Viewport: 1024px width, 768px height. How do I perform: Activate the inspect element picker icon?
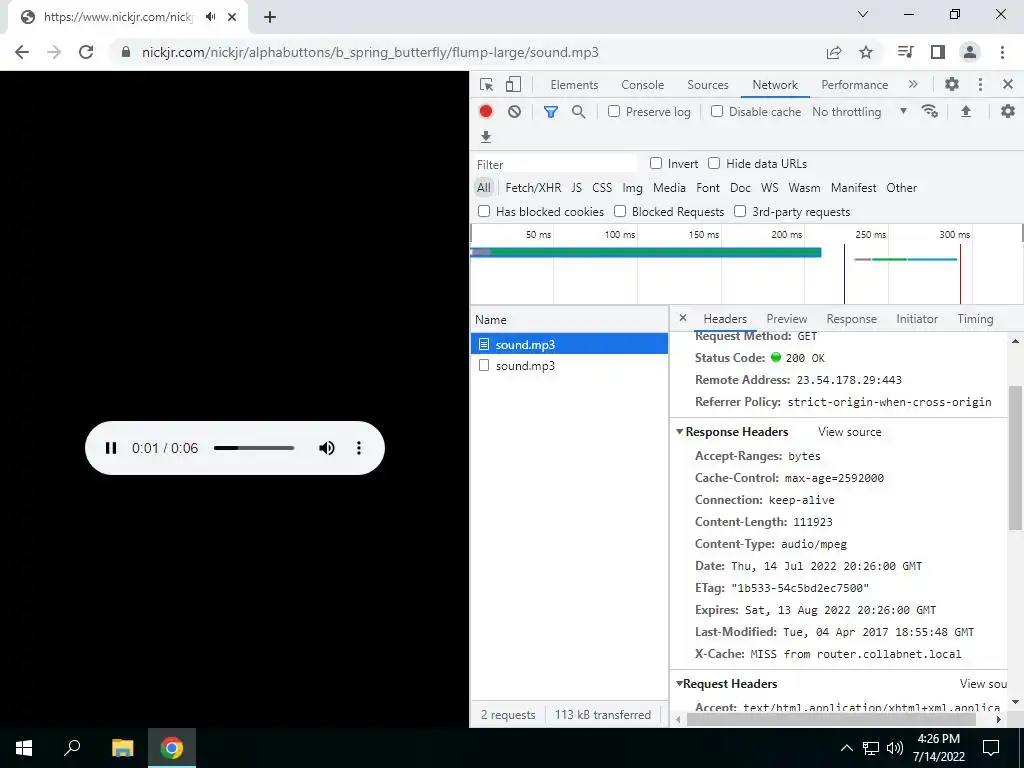pyautogui.click(x=487, y=85)
